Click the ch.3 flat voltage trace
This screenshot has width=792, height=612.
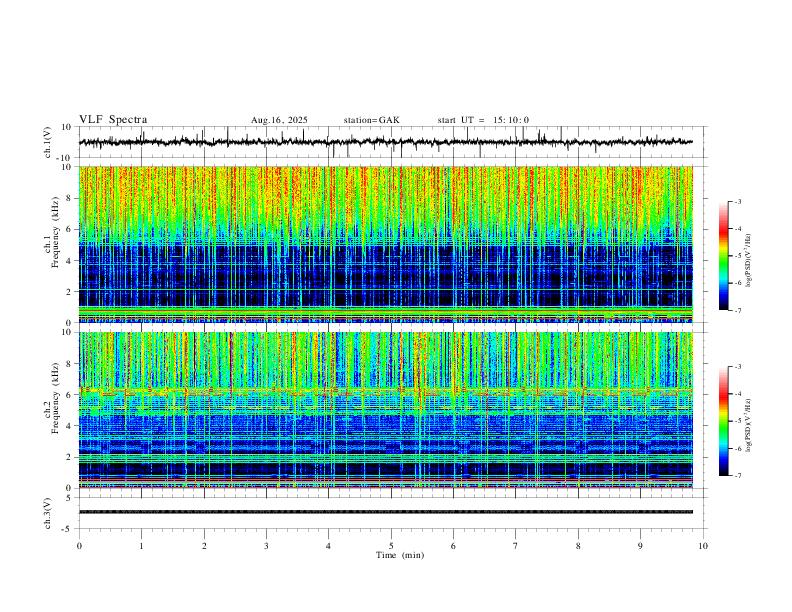tap(386, 512)
